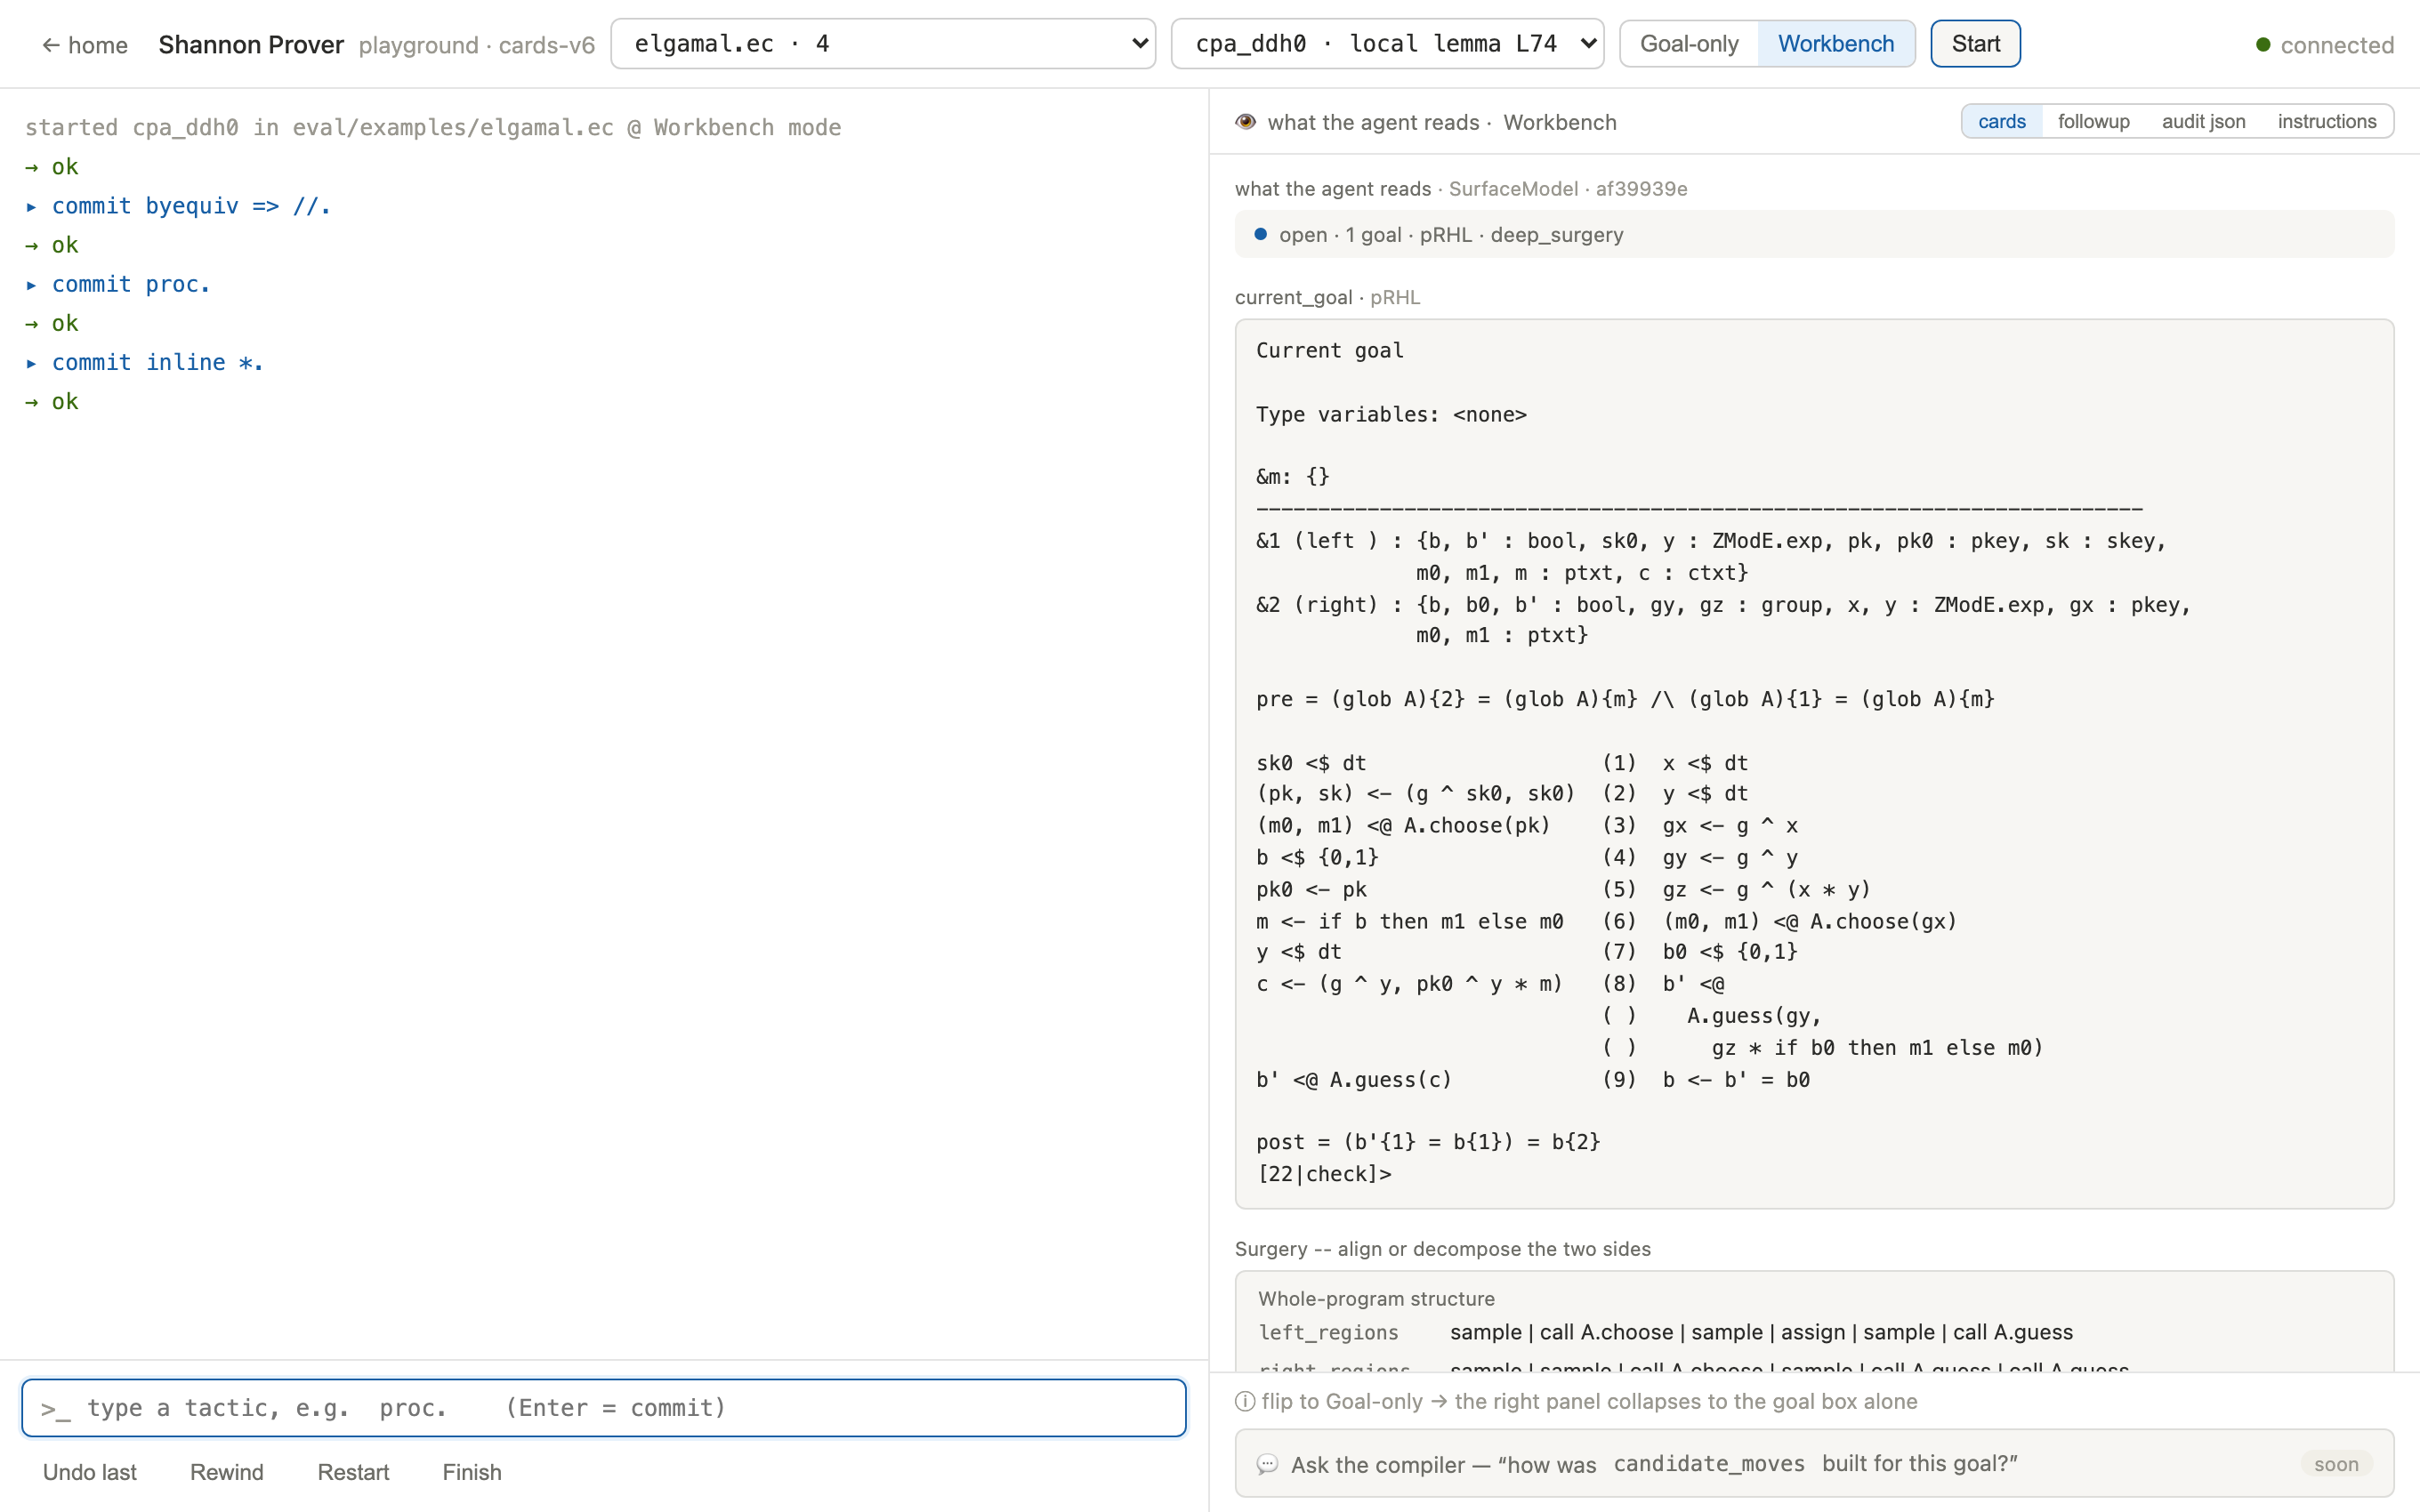The image size is (2420, 1512).
Task: Go back via the home arrow link
Action: (85, 45)
